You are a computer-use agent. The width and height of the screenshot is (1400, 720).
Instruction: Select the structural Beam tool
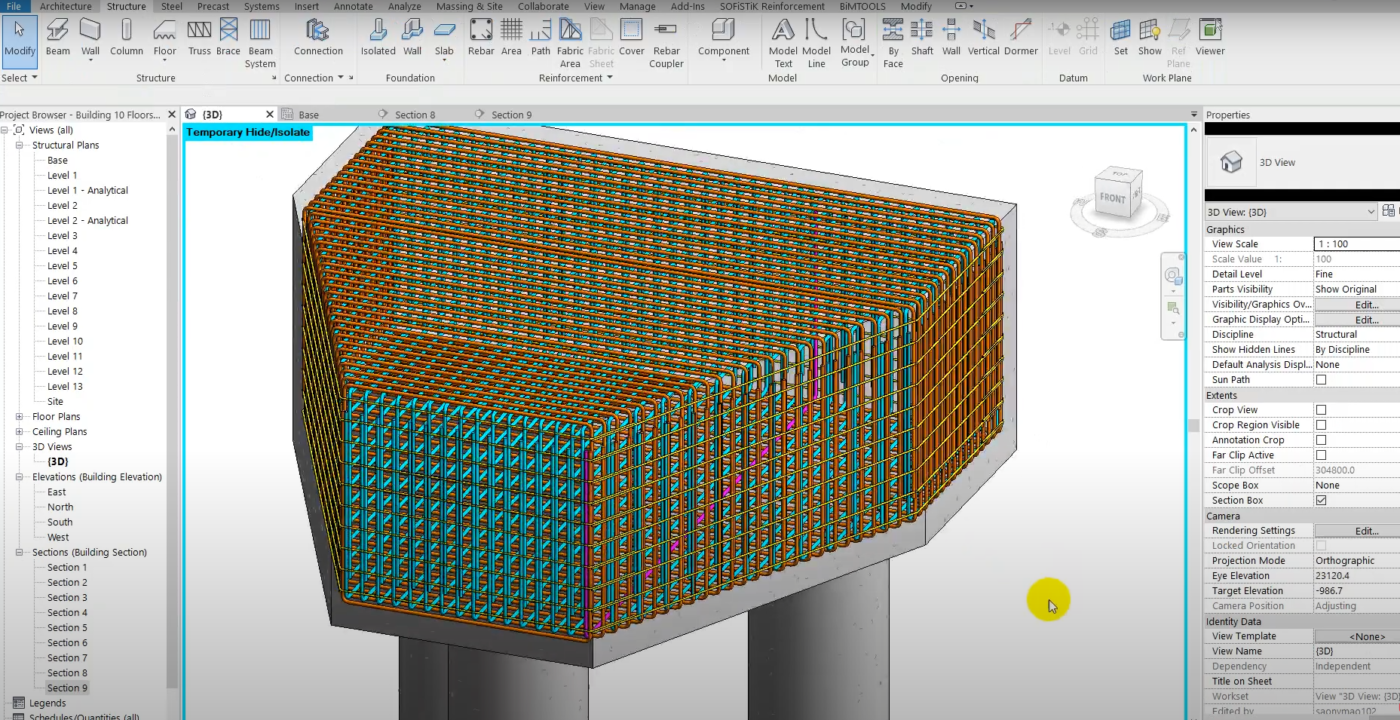coord(57,42)
